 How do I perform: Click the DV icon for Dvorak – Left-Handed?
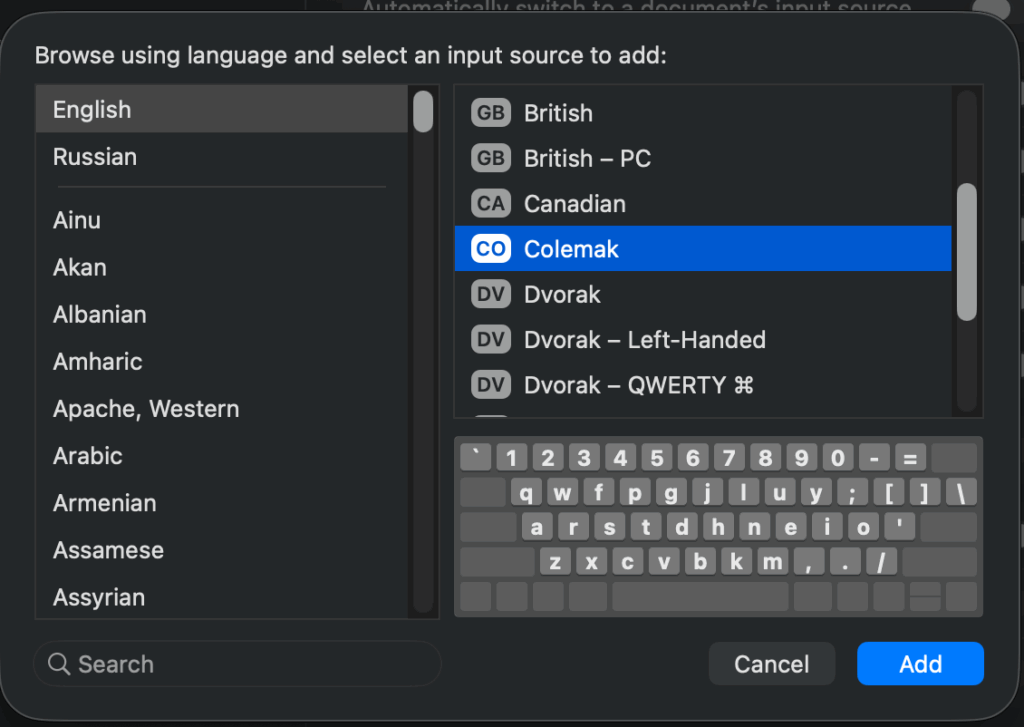point(490,340)
